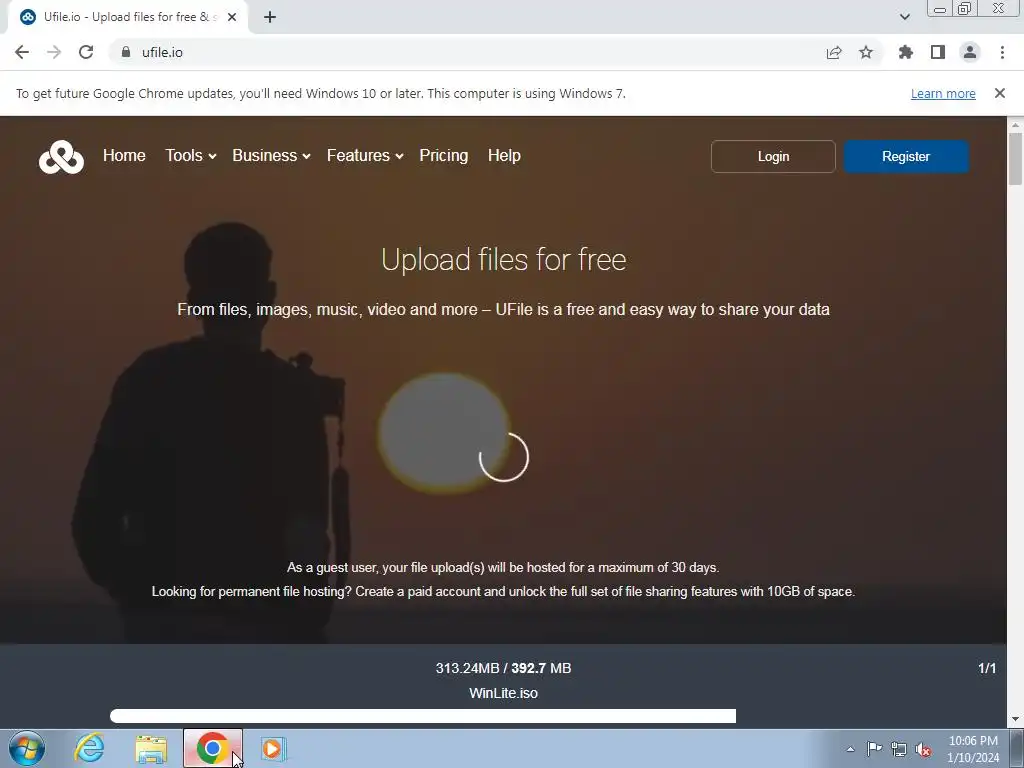Go back with the browser back arrow
Image resolution: width=1024 pixels, height=768 pixels.
pos(22,52)
